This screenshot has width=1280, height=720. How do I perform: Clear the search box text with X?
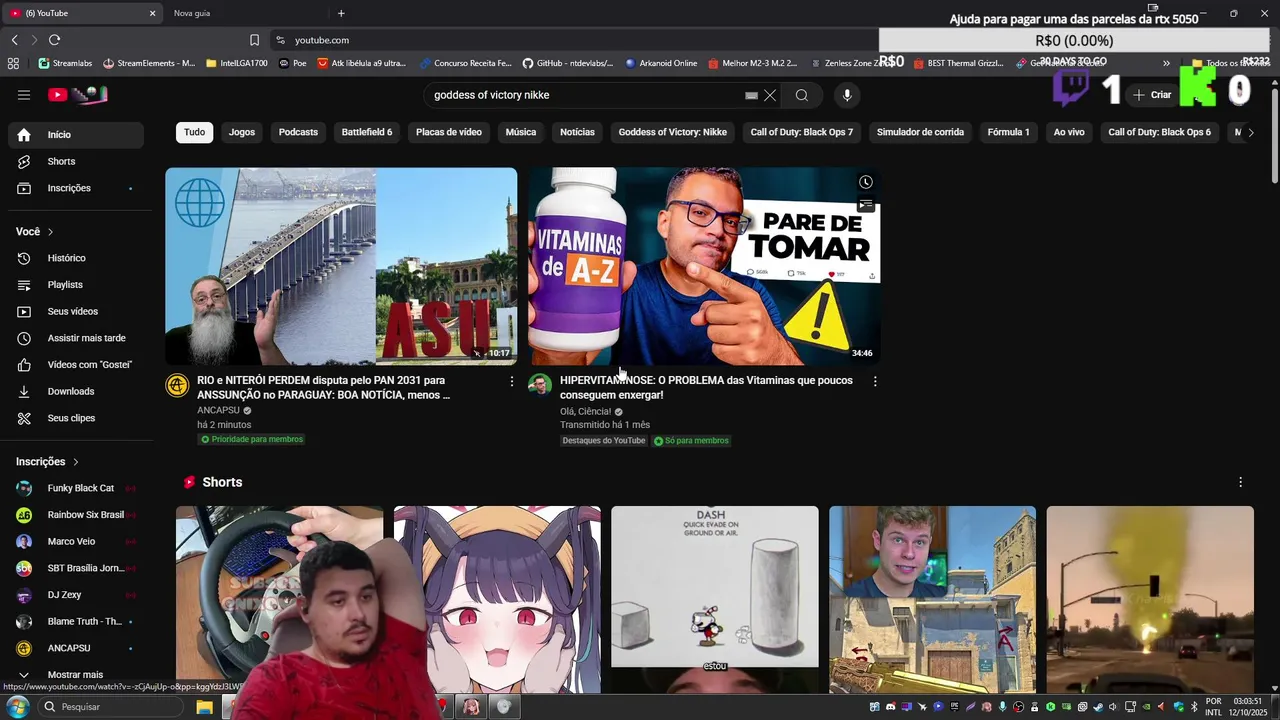770,95
